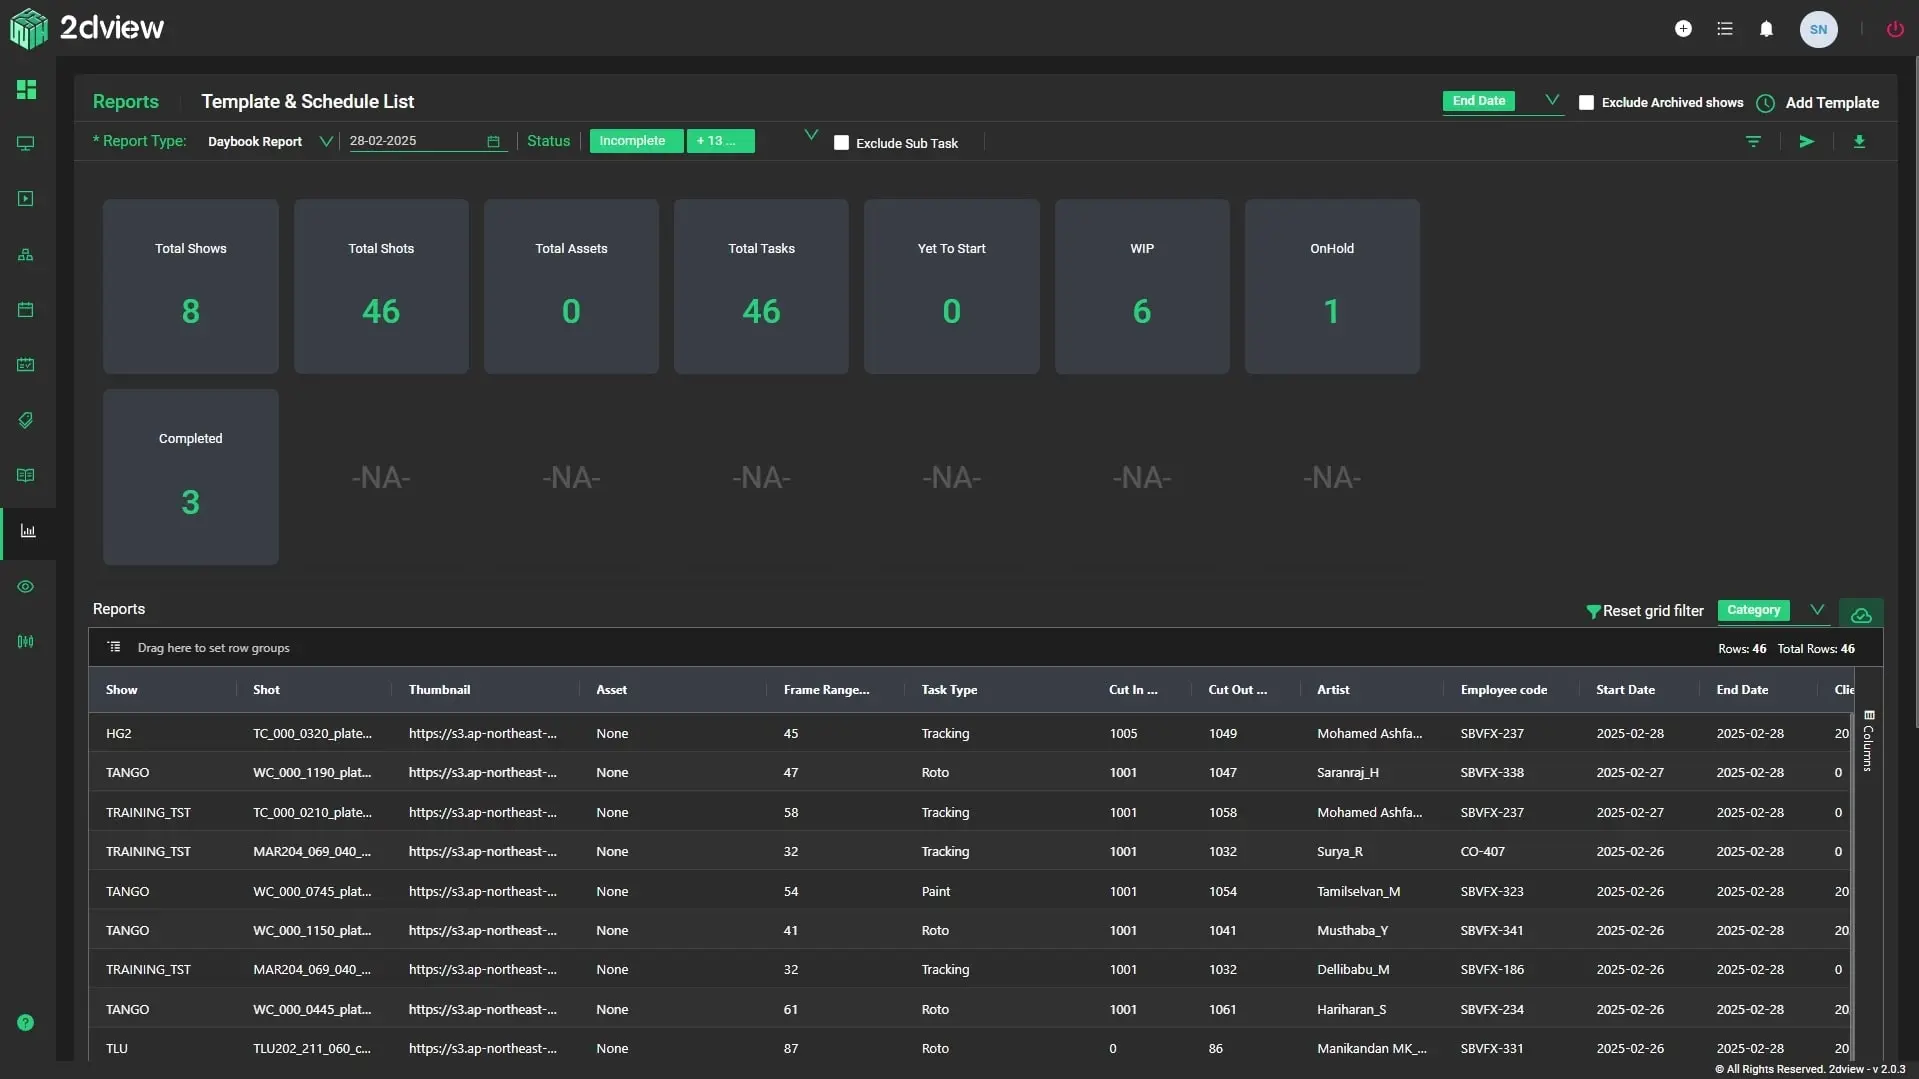
Task: Toggle Exclude Archived shows checkbox
Action: 1586,103
